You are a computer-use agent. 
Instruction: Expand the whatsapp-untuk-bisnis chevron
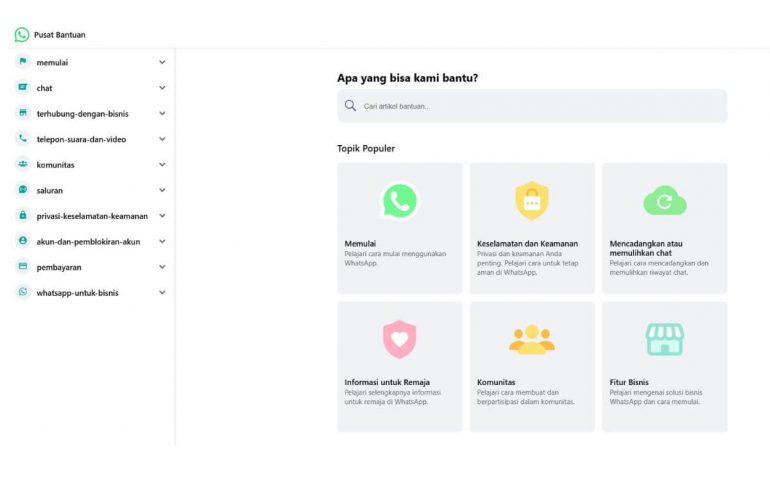pyautogui.click(x=162, y=292)
